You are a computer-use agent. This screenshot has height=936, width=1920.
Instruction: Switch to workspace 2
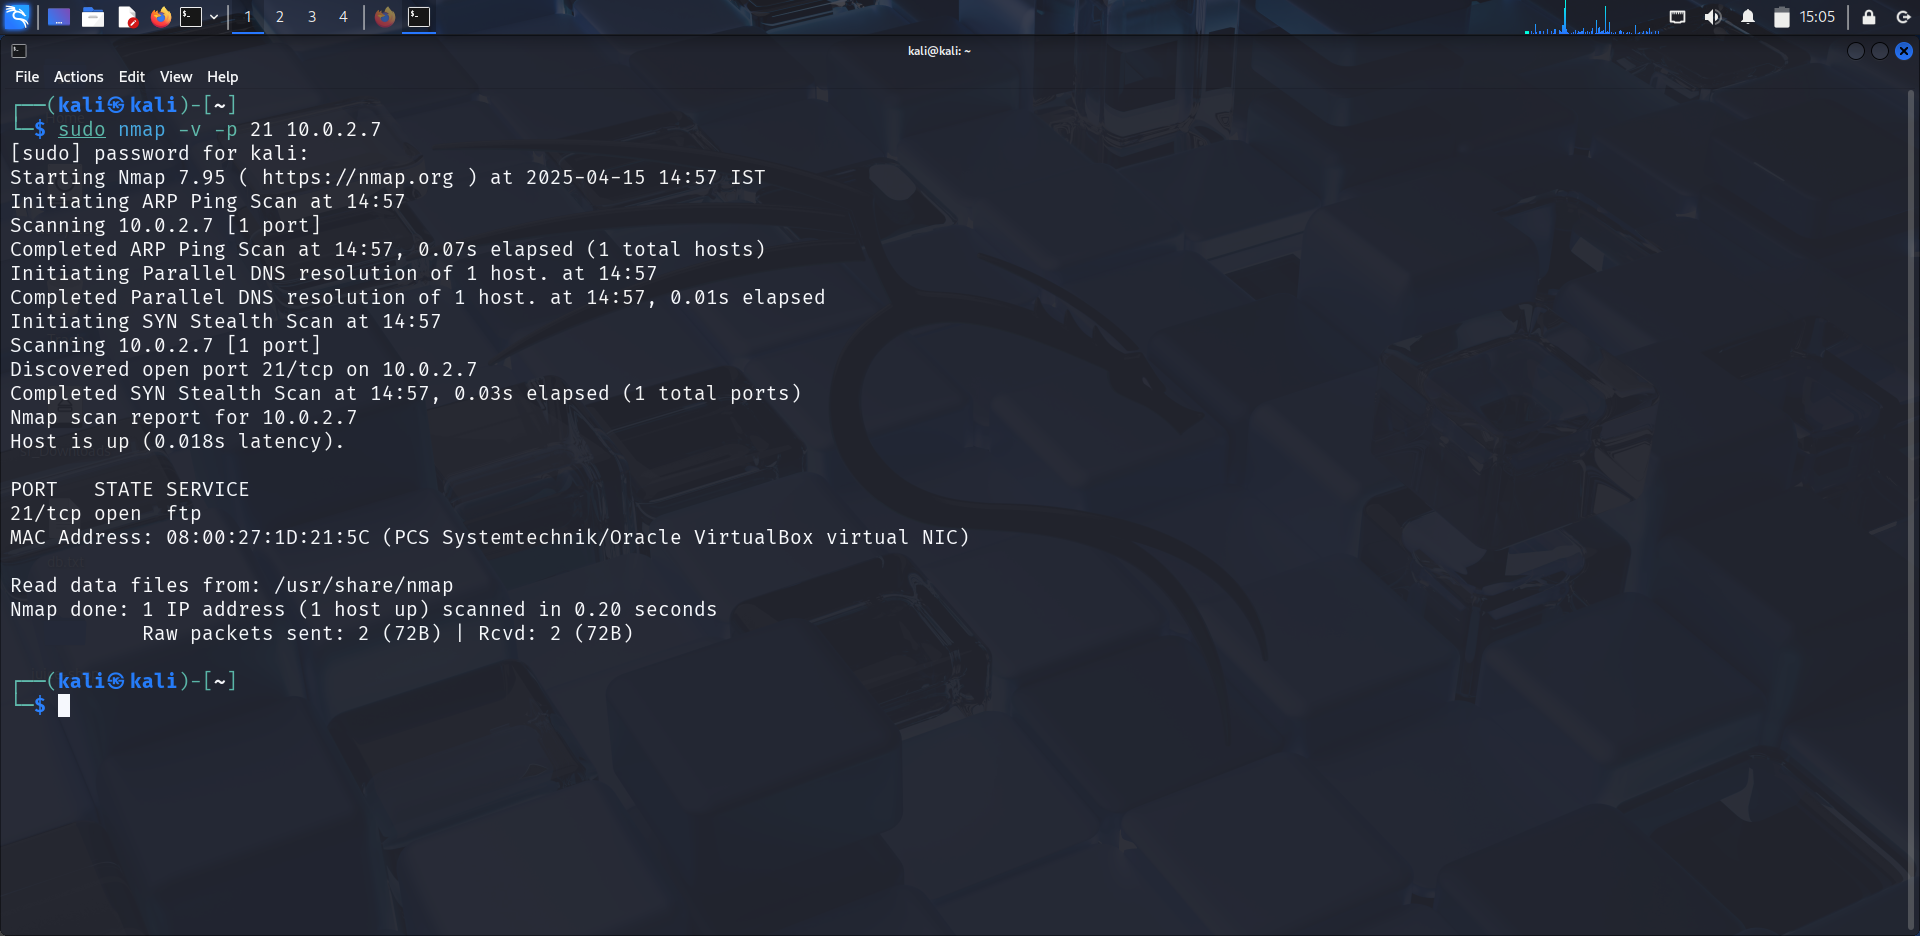pos(280,17)
